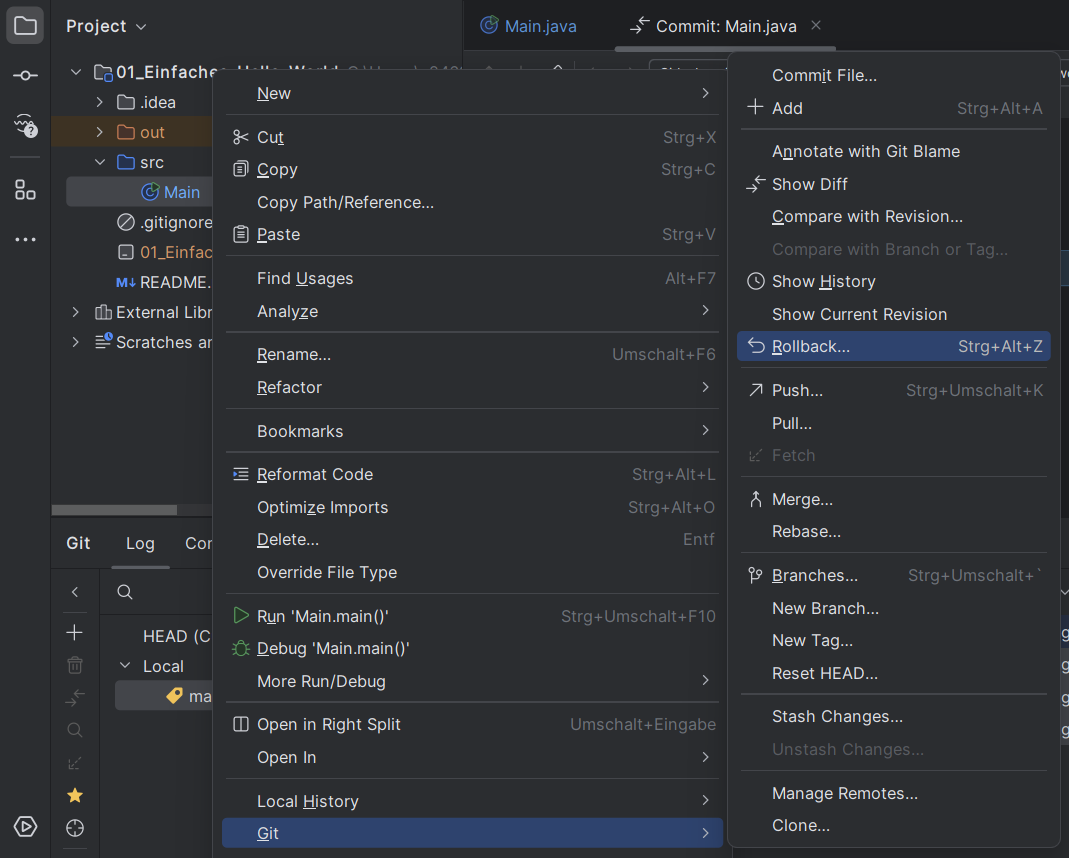Image resolution: width=1069 pixels, height=858 pixels.
Task: Click the delete branch trash icon
Action: click(x=75, y=664)
